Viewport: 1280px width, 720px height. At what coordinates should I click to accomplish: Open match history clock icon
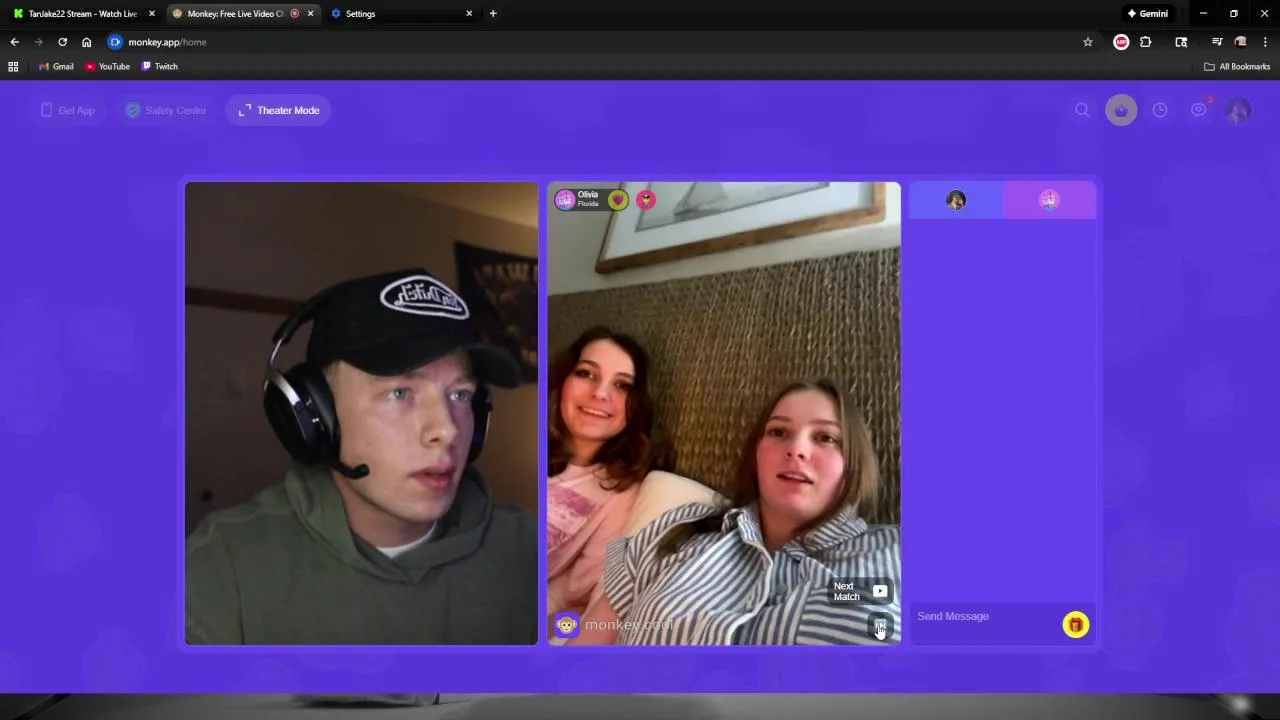[x=1160, y=110]
